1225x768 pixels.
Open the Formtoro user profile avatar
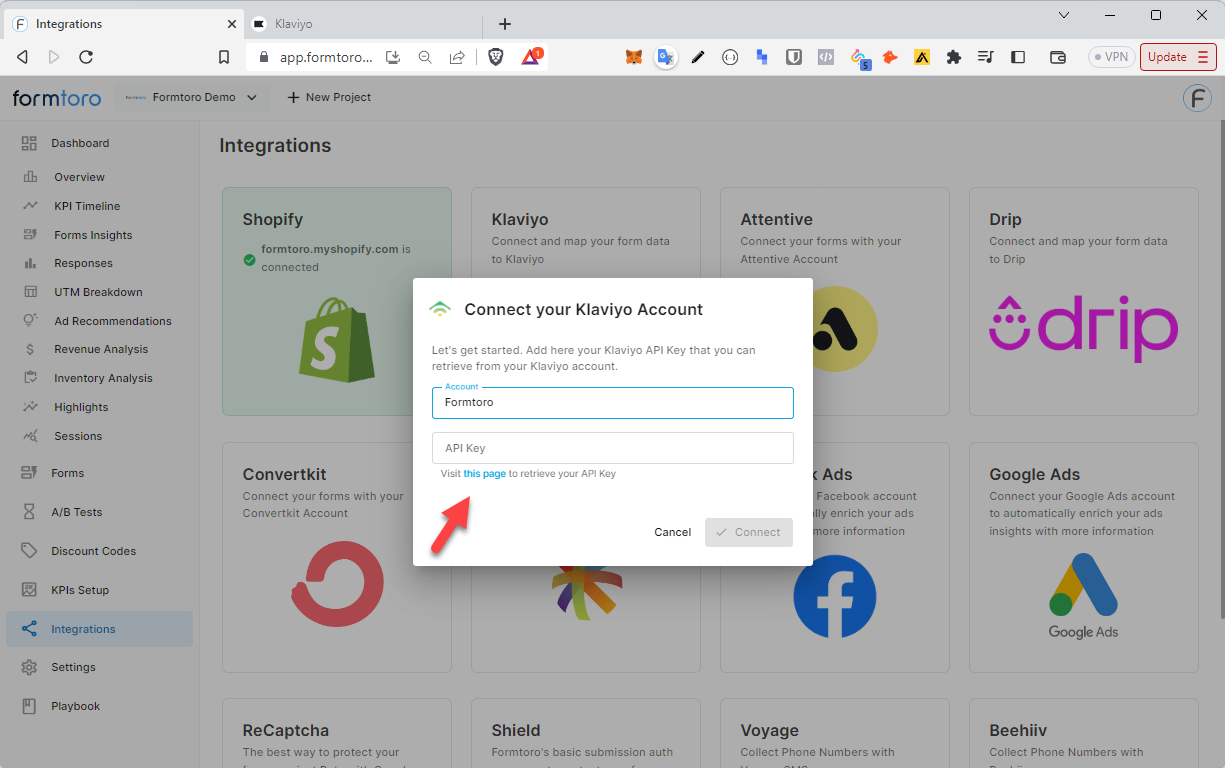(1197, 98)
